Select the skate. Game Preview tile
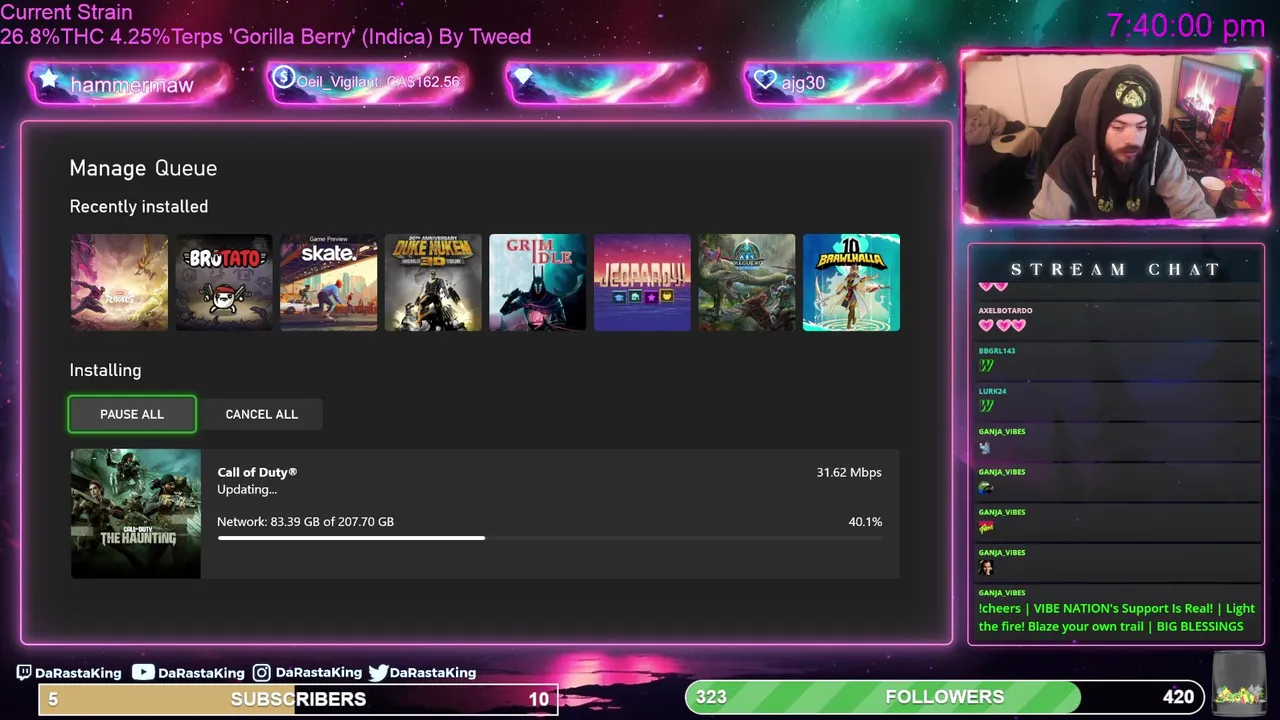 tap(328, 282)
